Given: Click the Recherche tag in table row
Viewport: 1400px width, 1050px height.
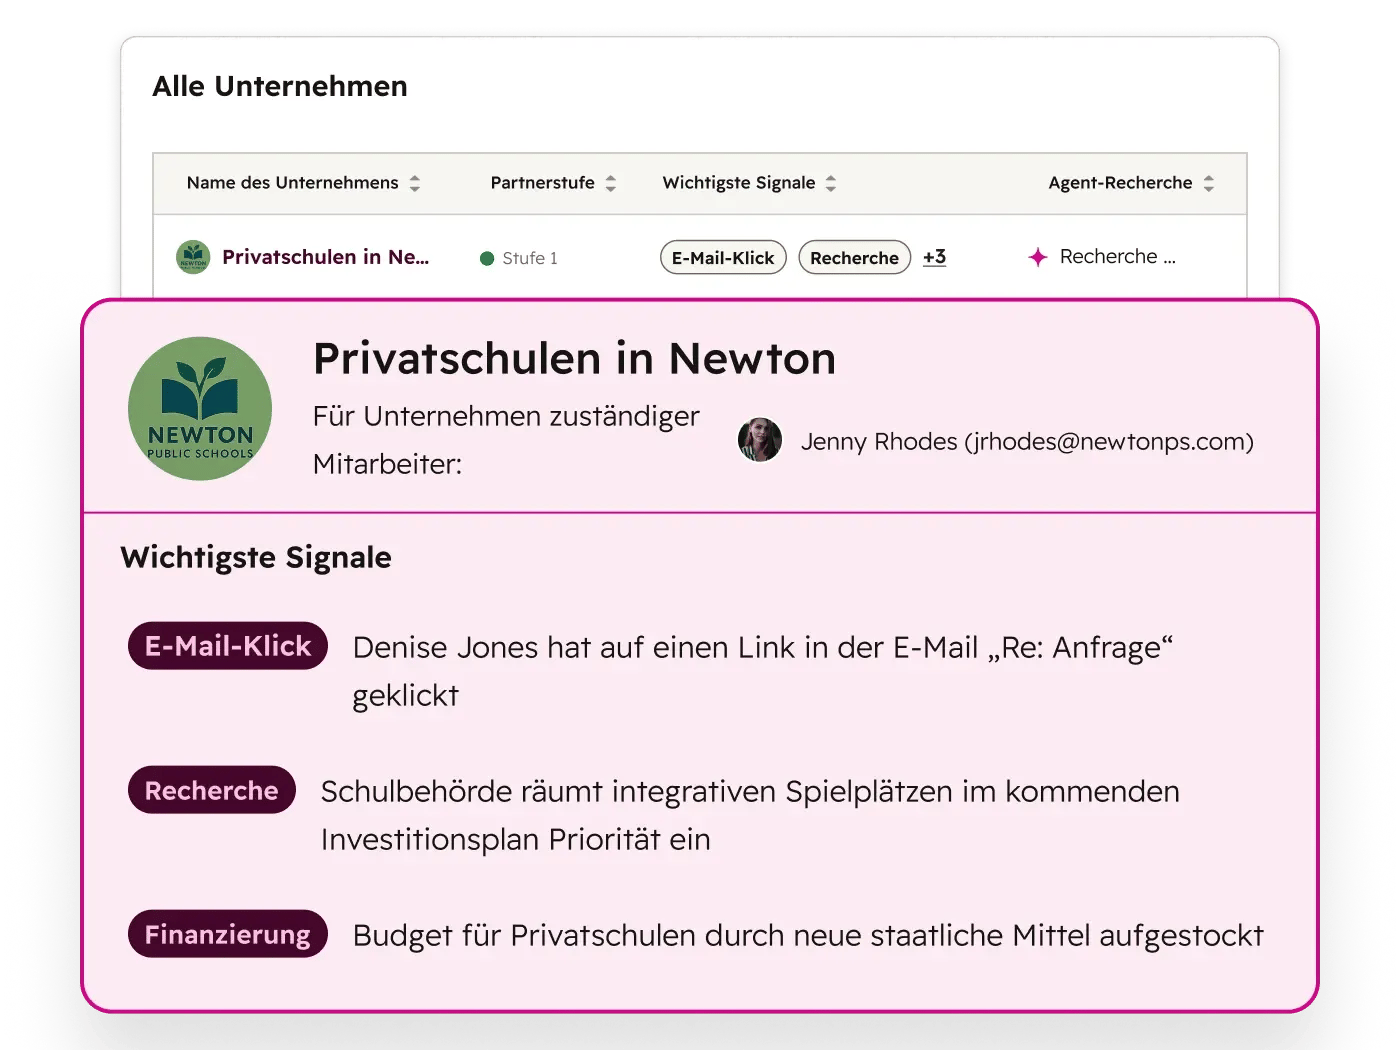Looking at the screenshot, I should click(x=854, y=258).
